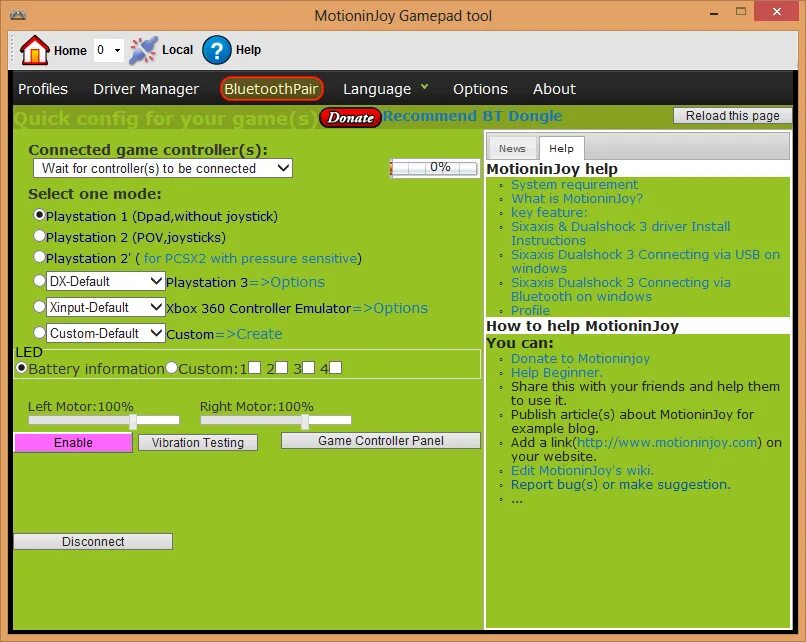Open the System requirement help link
The image size is (806, 642).
pyautogui.click(x=574, y=184)
